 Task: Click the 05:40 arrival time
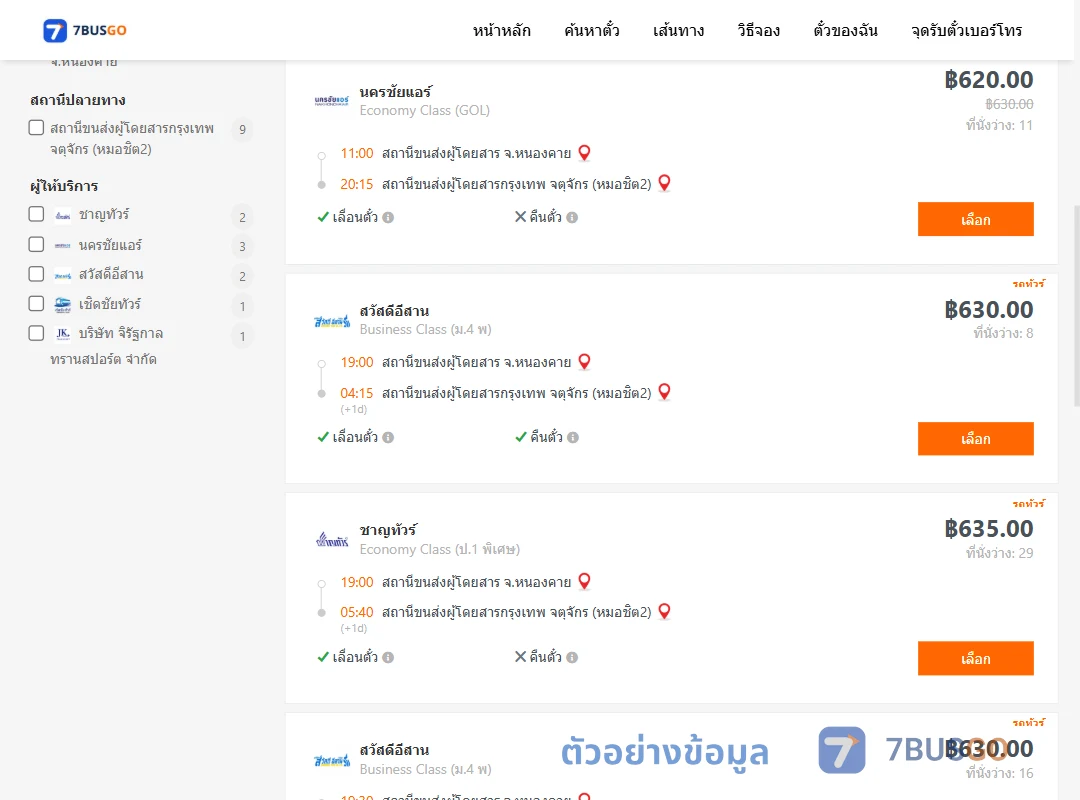coord(356,613)
